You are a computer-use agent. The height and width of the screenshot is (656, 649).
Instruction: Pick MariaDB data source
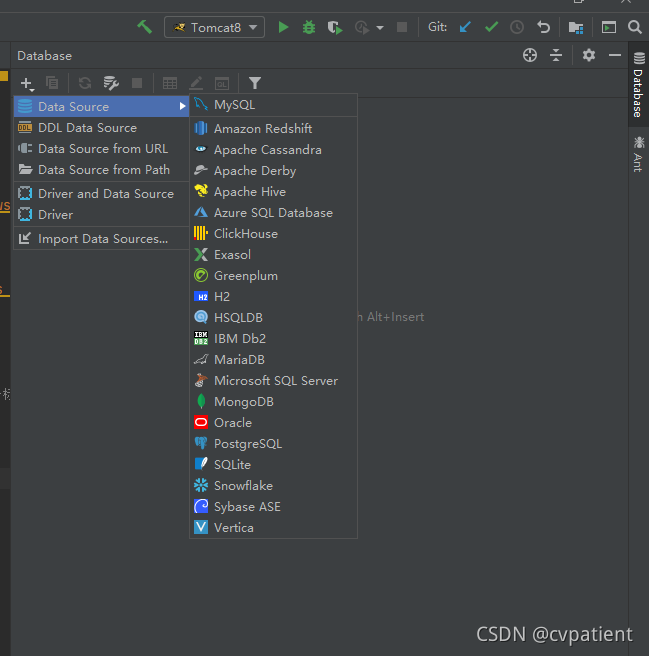point(274,359)
